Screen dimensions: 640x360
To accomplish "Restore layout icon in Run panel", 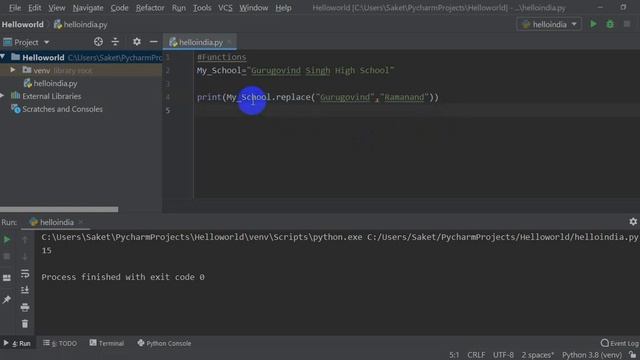I will click(7, 278).
